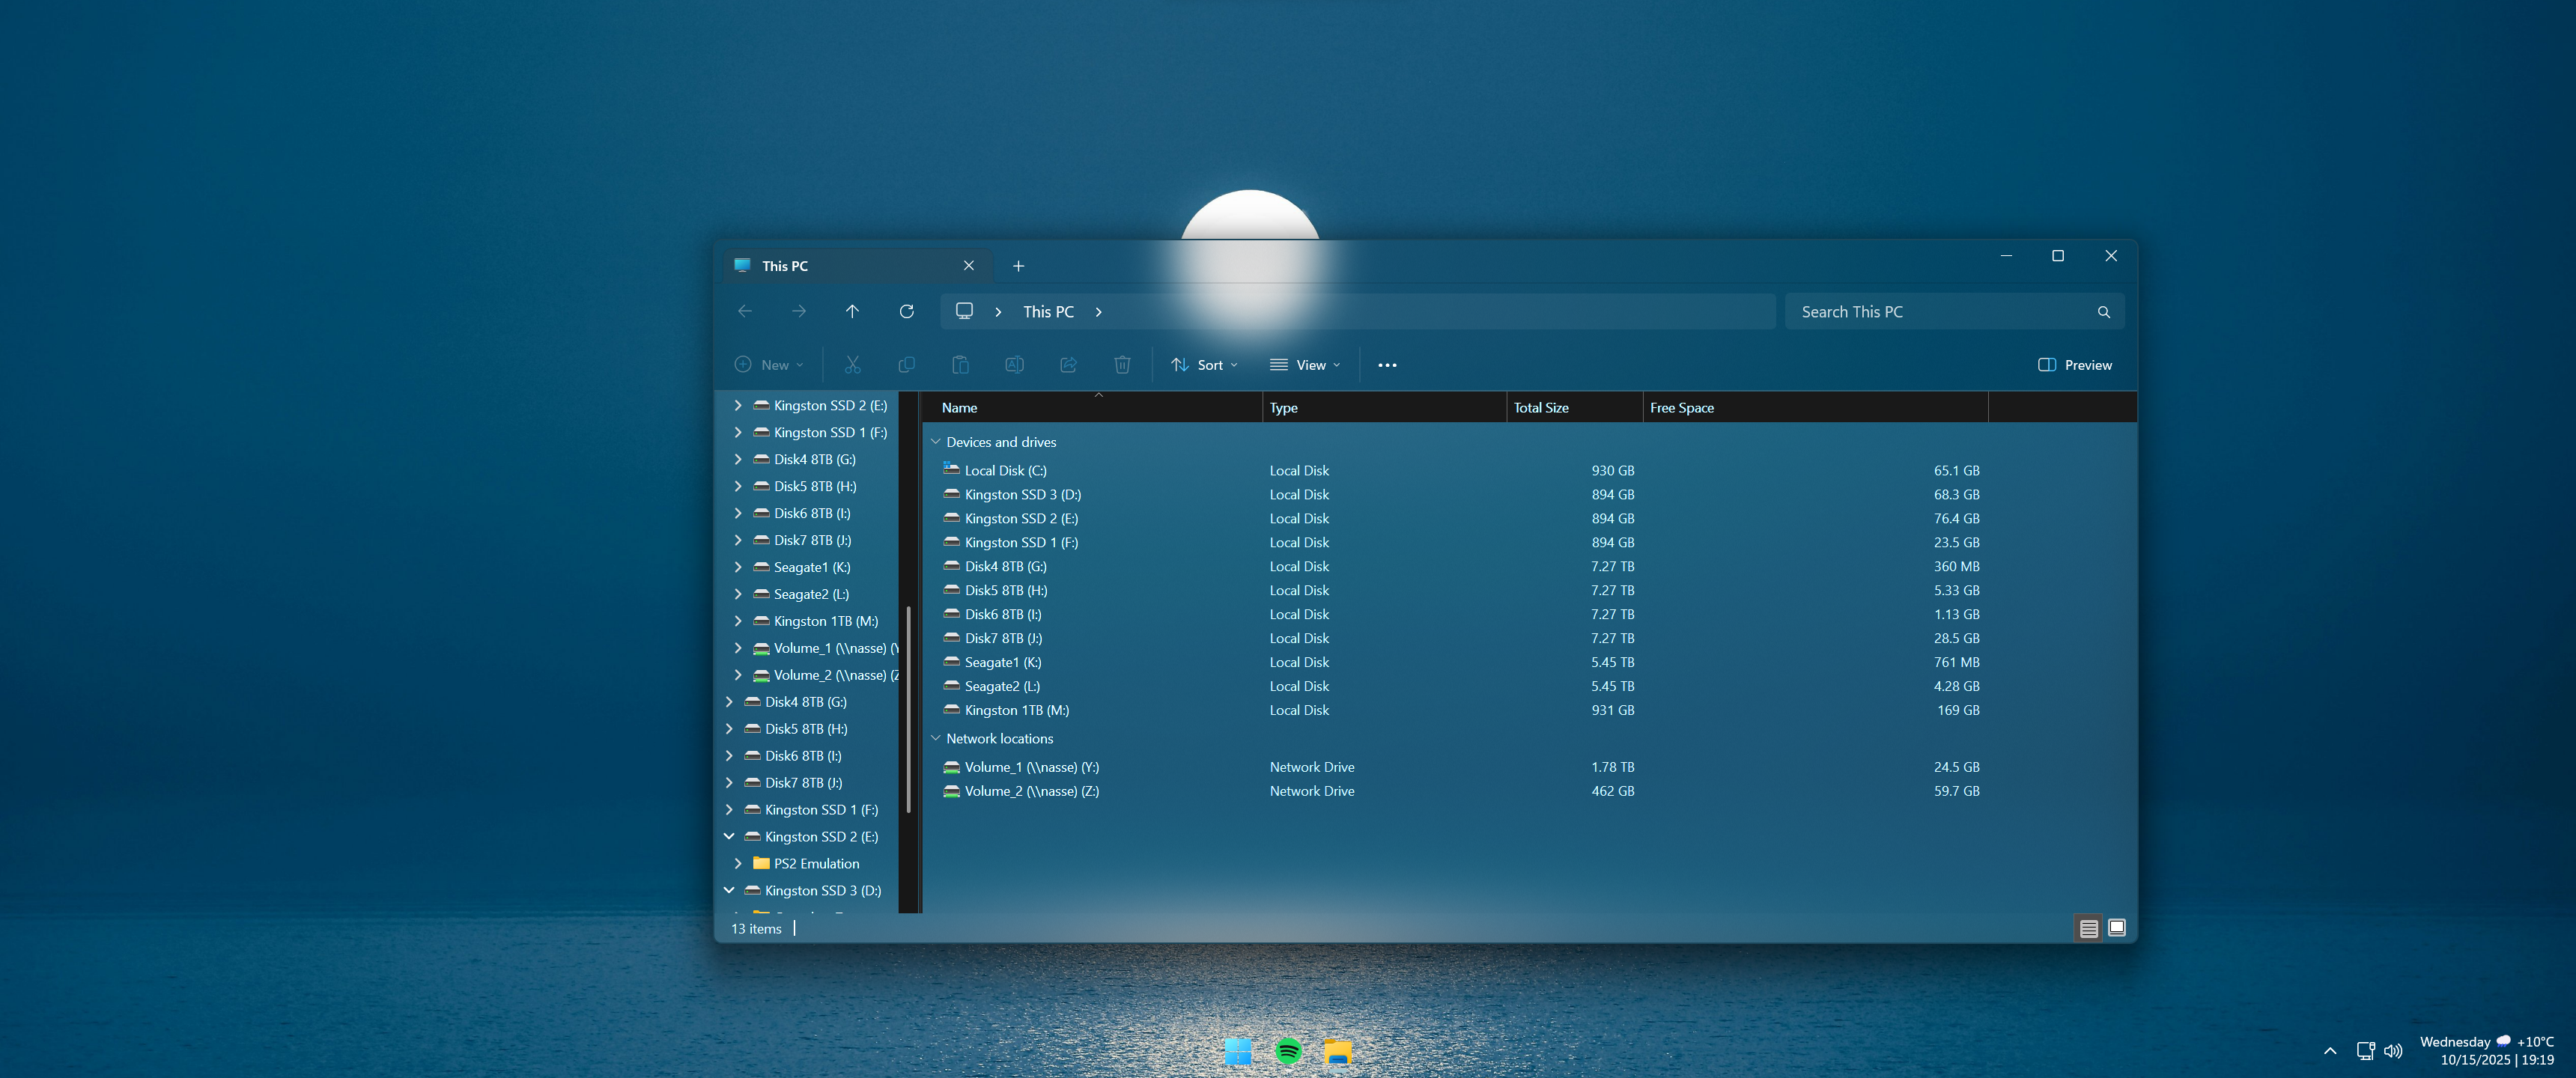Toggle the Preview pane

pyautogui.click(x=2075, y=365)
